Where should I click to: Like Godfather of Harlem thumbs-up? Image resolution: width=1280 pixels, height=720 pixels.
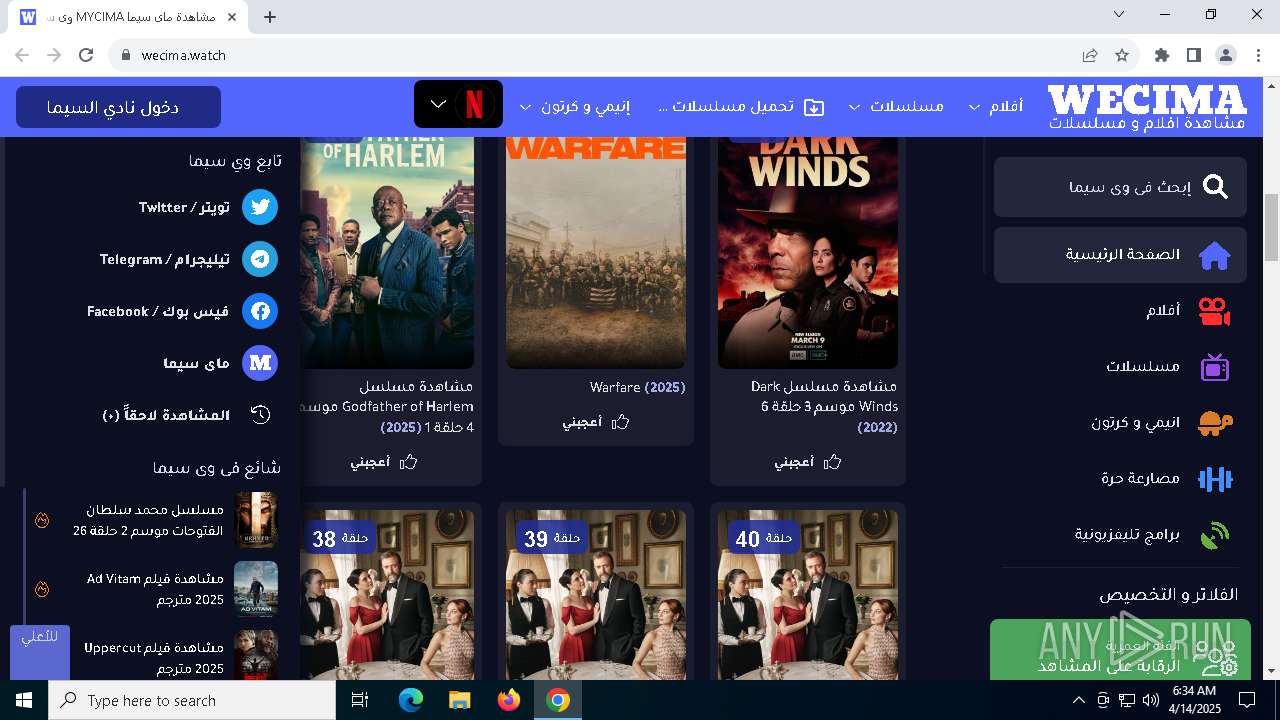pyautogui.click(x=409, y=462)
